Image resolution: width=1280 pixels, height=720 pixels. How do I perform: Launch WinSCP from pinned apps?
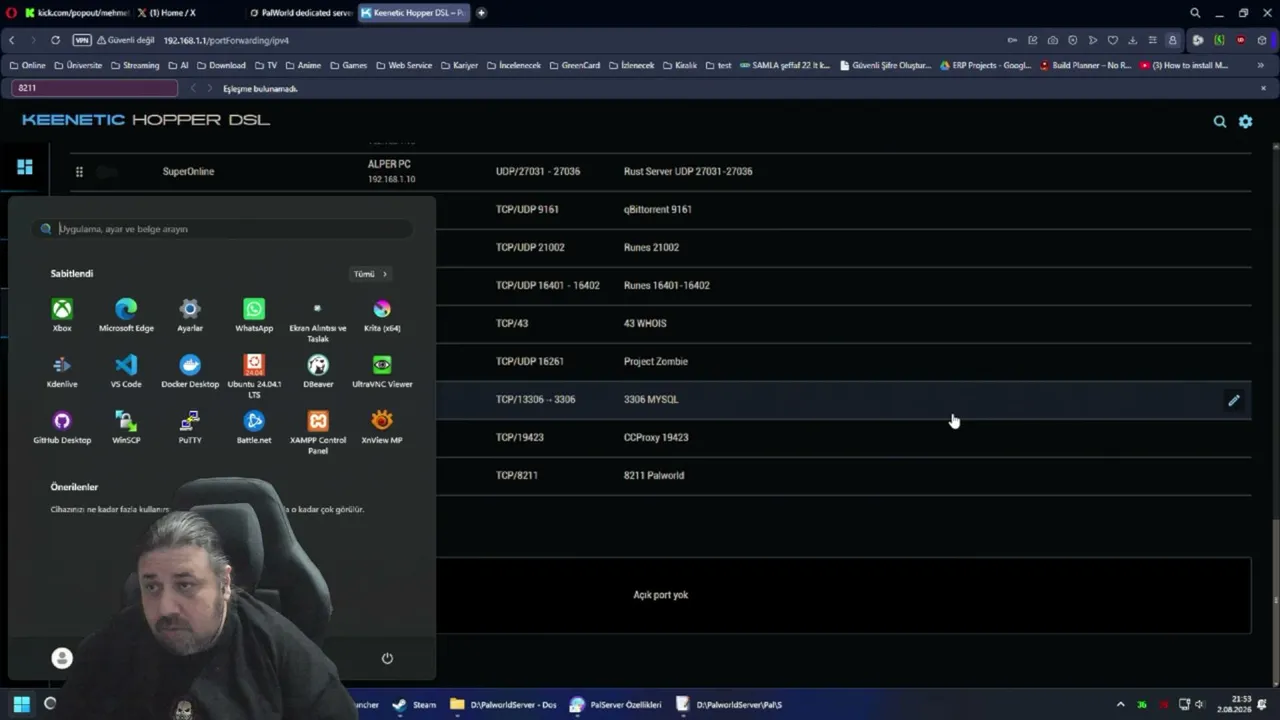[126, 426]
